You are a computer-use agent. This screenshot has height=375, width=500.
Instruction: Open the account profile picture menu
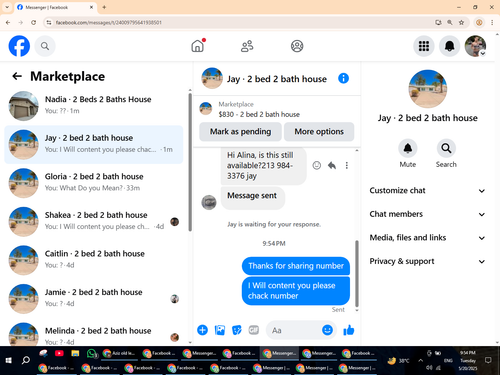pyautogui.click(x=475, y=46)
